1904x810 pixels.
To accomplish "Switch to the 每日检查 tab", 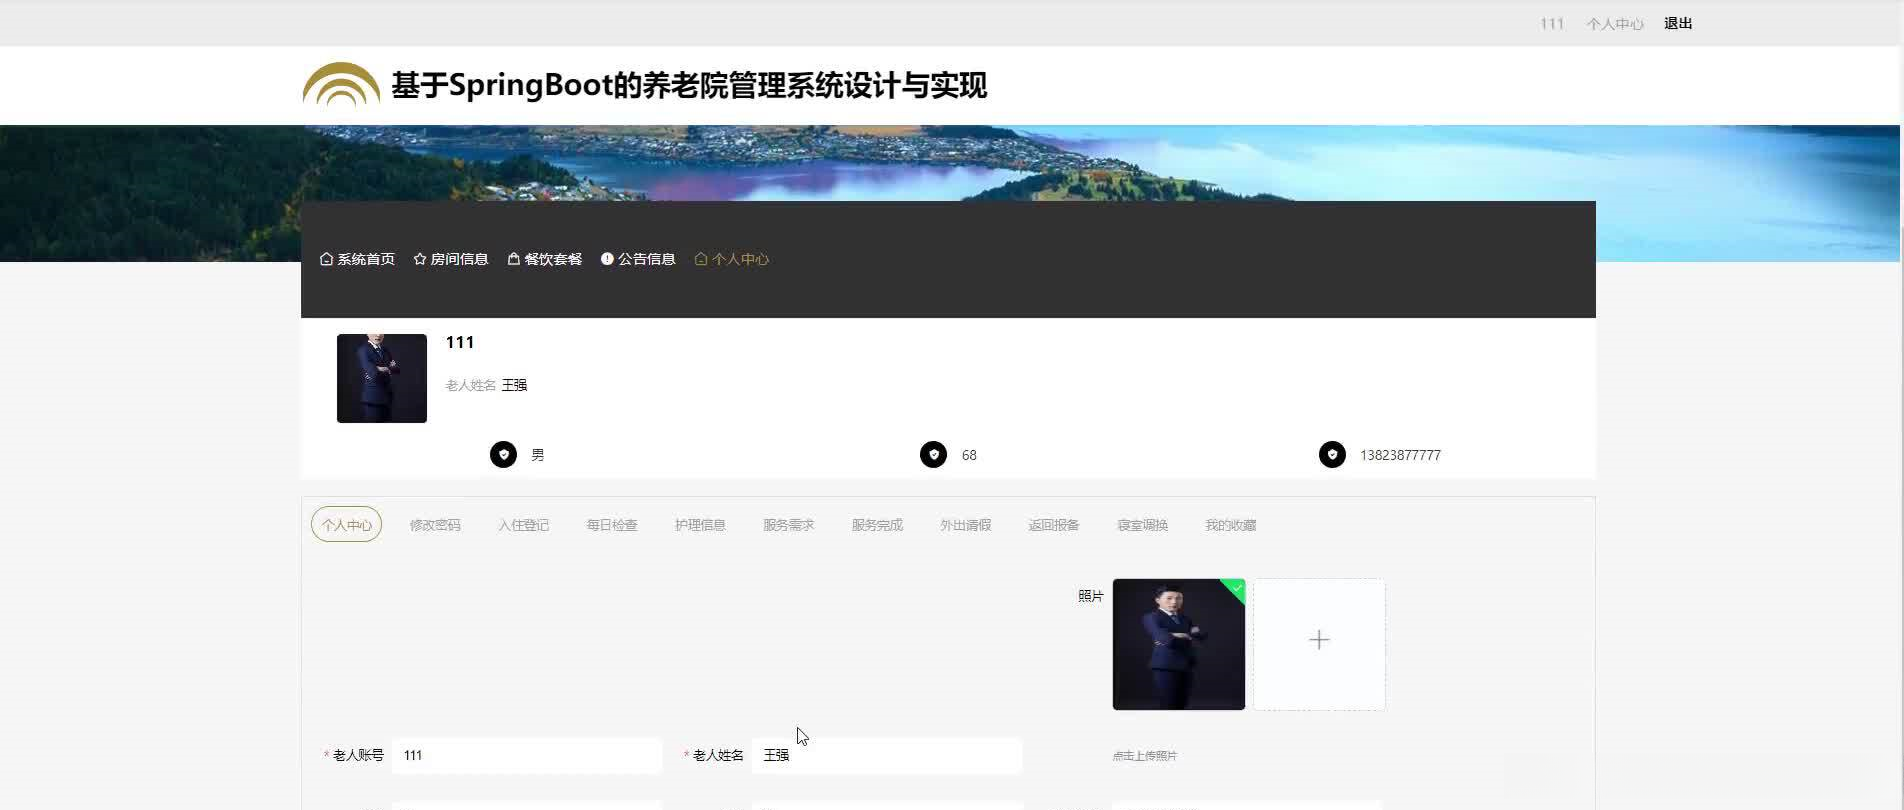I will coord(611,525).
